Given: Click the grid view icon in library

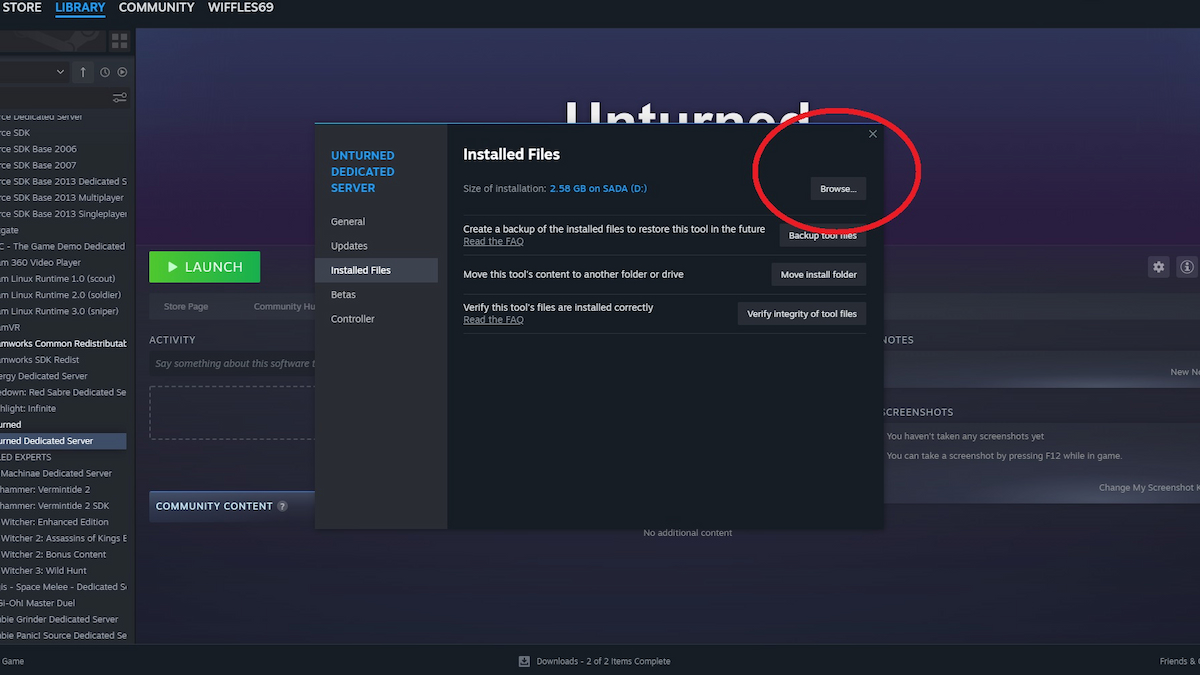Looking at the screenshot, I should pos(120,41).
